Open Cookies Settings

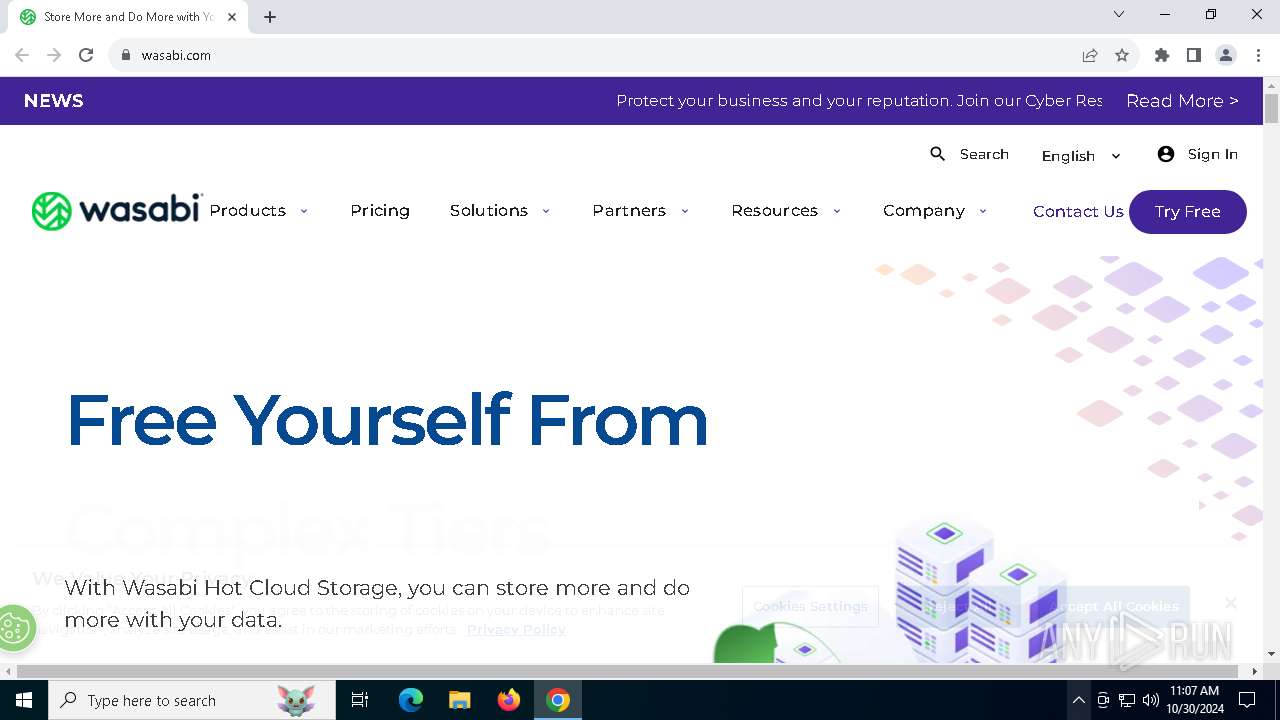(810, 607)
